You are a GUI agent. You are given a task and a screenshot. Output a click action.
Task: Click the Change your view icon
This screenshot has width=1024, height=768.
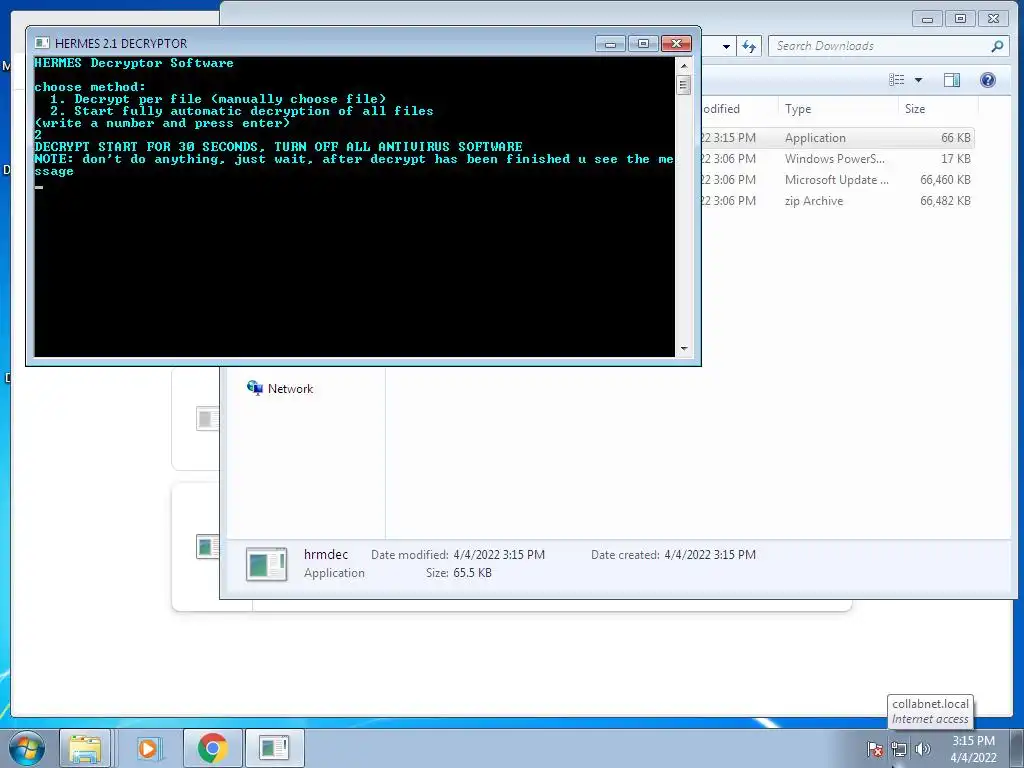[x=897, y=80]
